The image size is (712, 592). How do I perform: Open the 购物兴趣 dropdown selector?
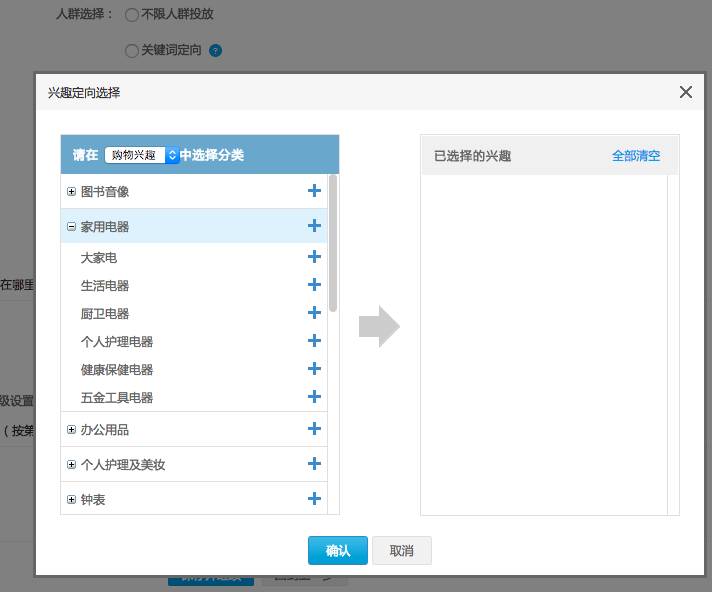141,155
